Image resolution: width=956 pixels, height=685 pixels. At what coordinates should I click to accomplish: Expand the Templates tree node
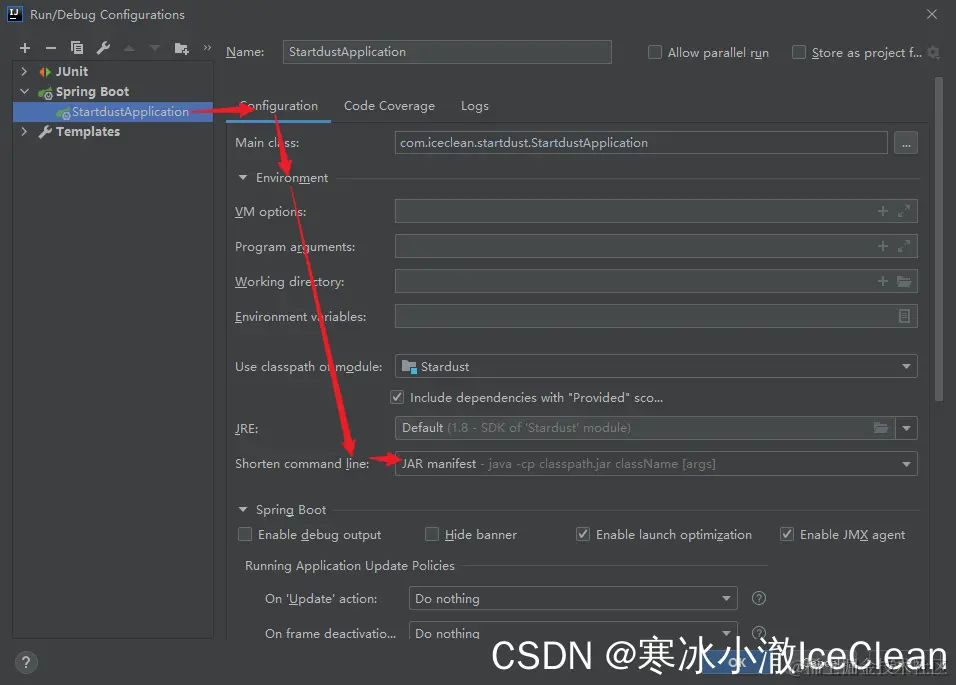point(24,131)
